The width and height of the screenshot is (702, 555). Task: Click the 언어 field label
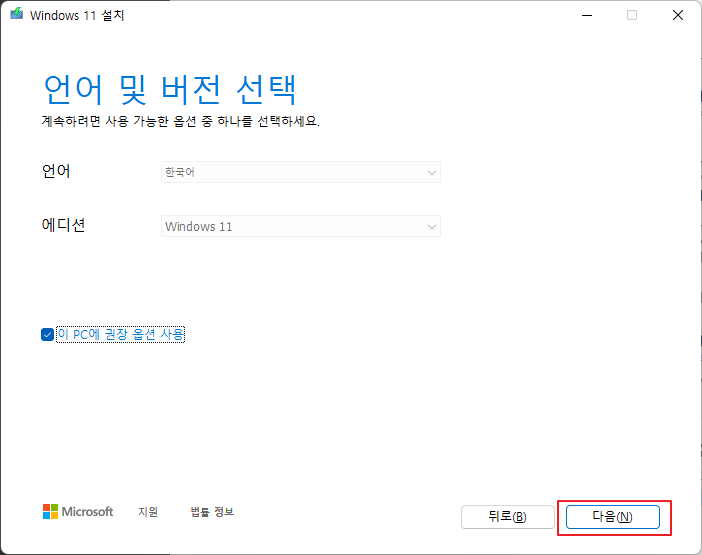(56, 171)
